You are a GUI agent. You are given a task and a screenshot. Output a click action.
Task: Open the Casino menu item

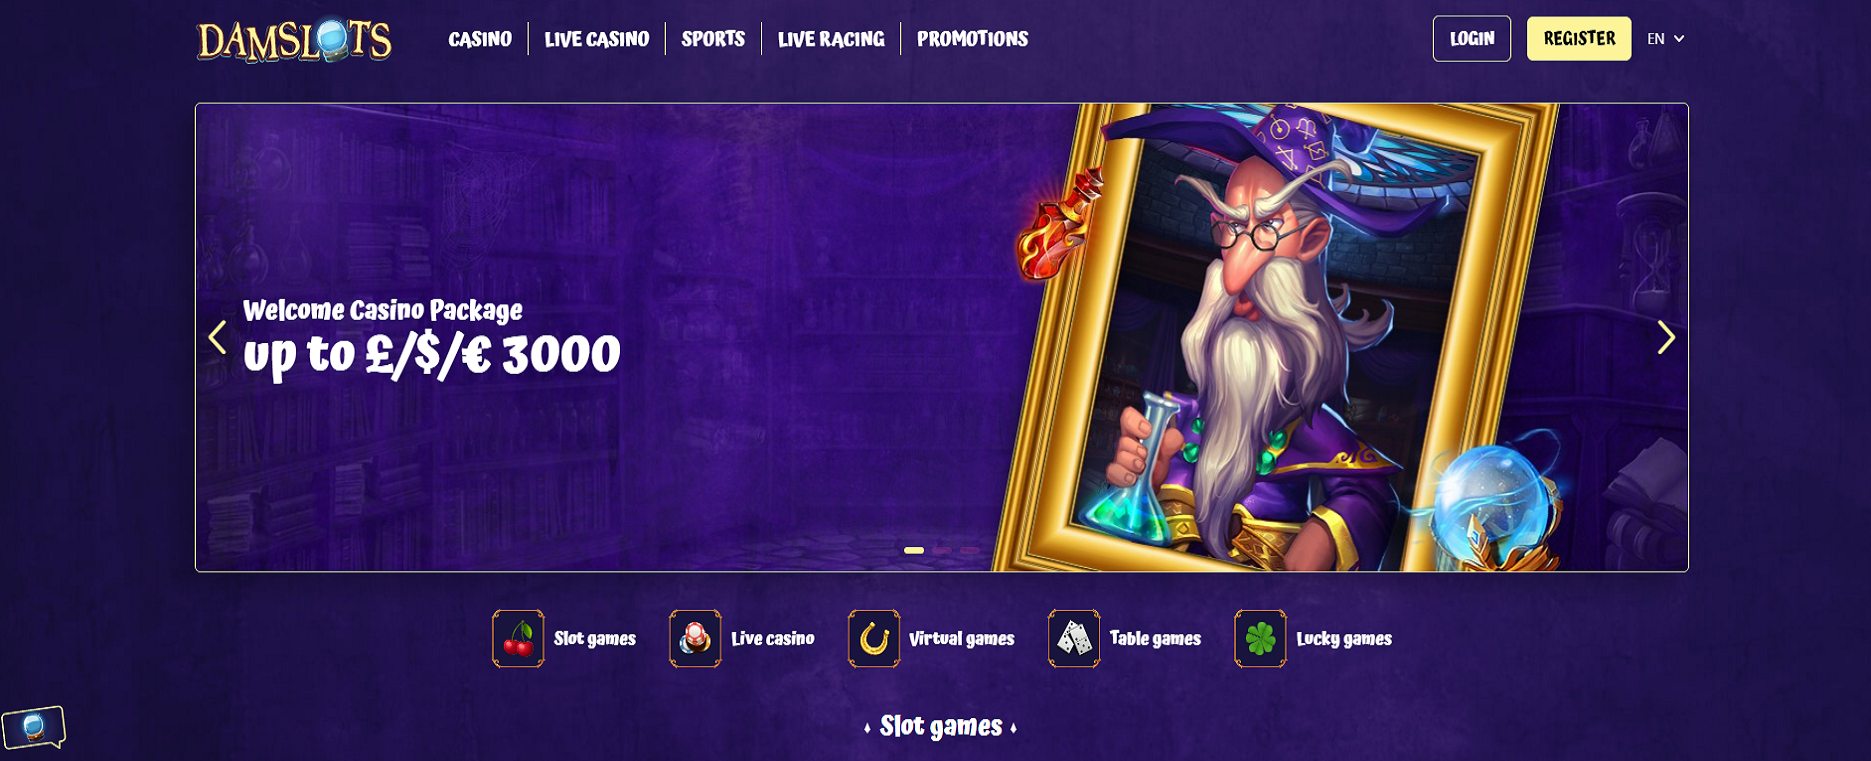click(x=480, y=39)
